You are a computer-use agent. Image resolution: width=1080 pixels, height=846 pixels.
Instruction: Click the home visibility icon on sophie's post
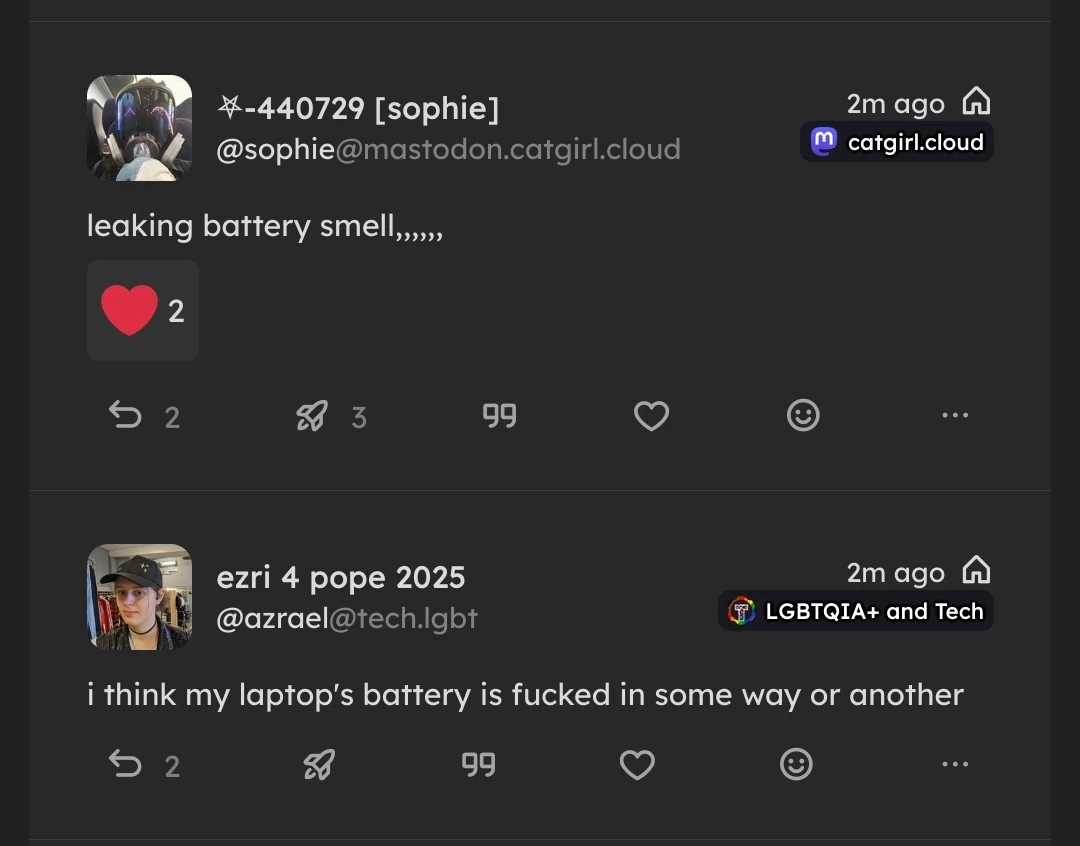pos(977,101)
